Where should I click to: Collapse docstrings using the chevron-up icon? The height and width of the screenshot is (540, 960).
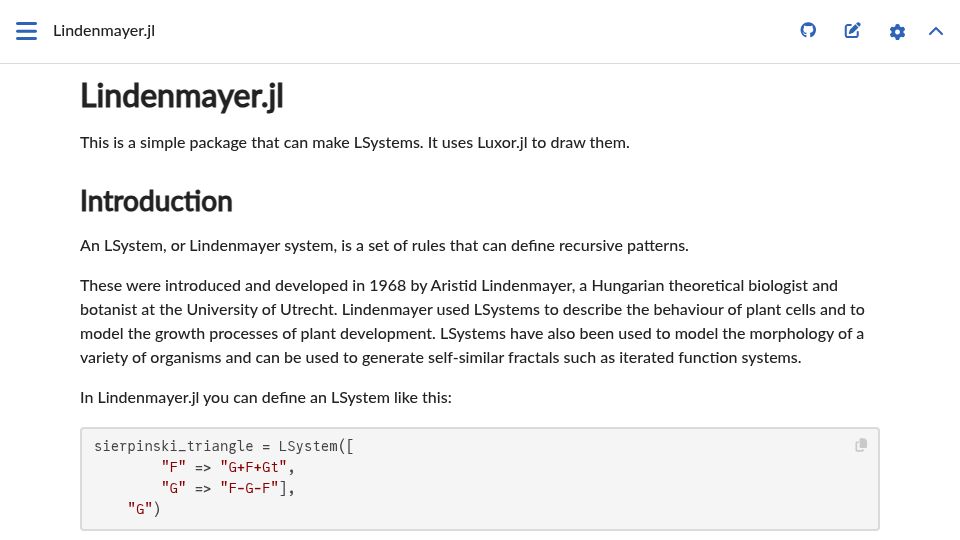[x=936, y=31]
